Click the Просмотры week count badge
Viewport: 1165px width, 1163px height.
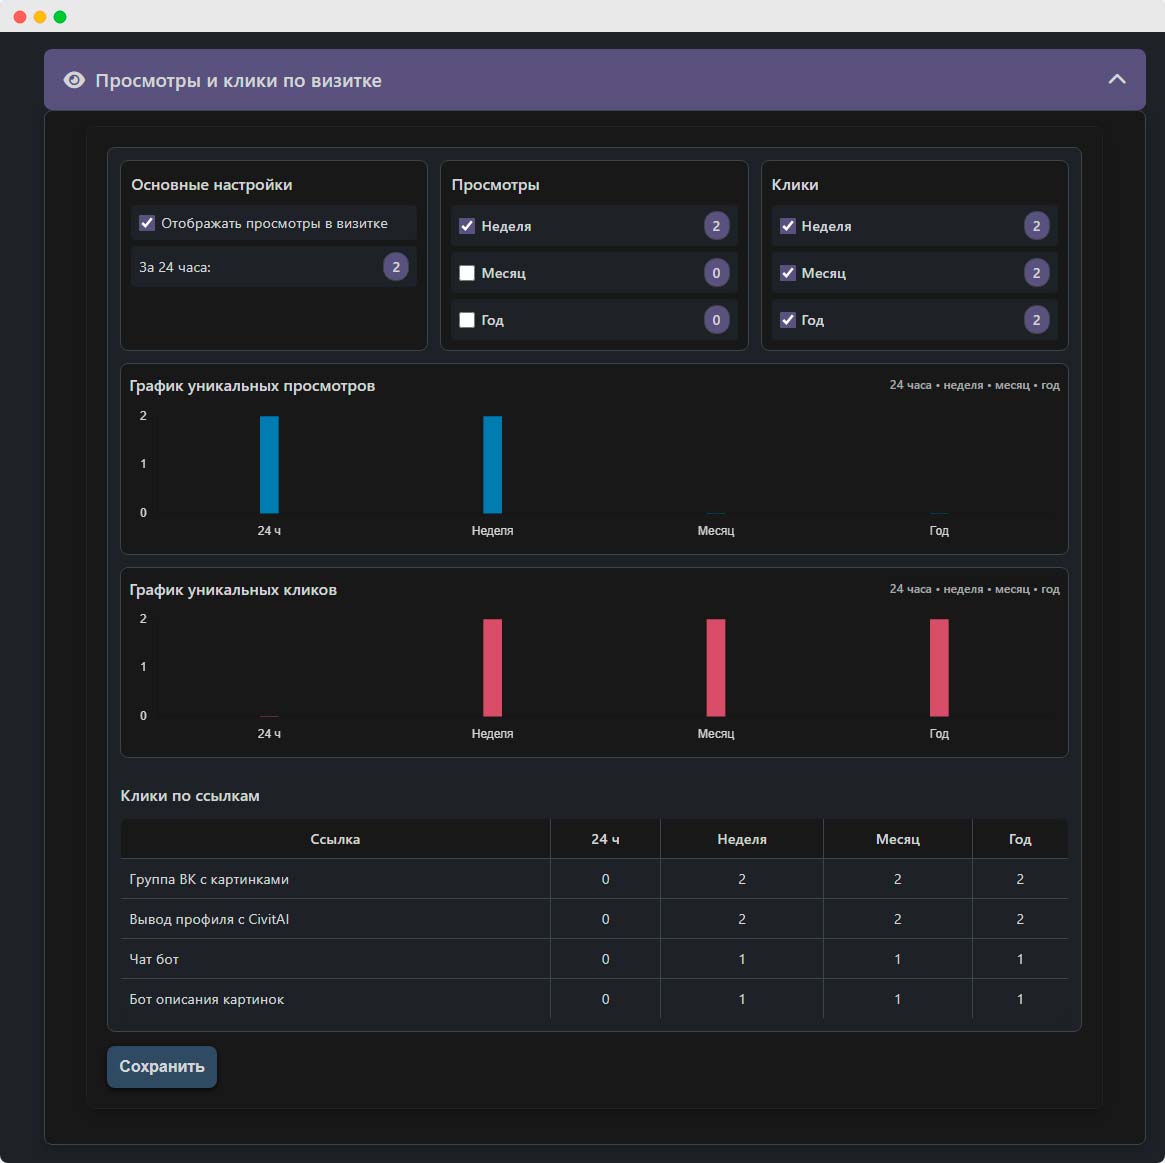click(716, 226)
